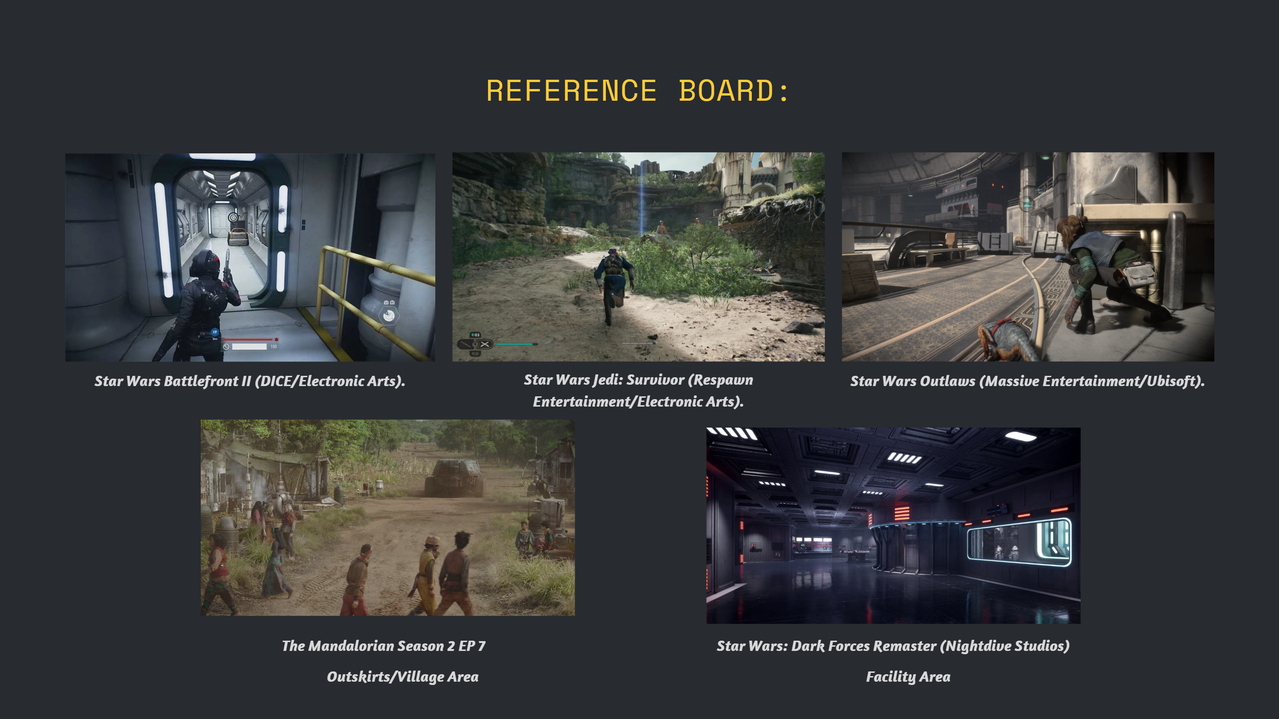This screenshot has width=1279, height=719.
Task: Select the Star Wars Jedi: Survivor image
Action: click(x=638, y=257)
